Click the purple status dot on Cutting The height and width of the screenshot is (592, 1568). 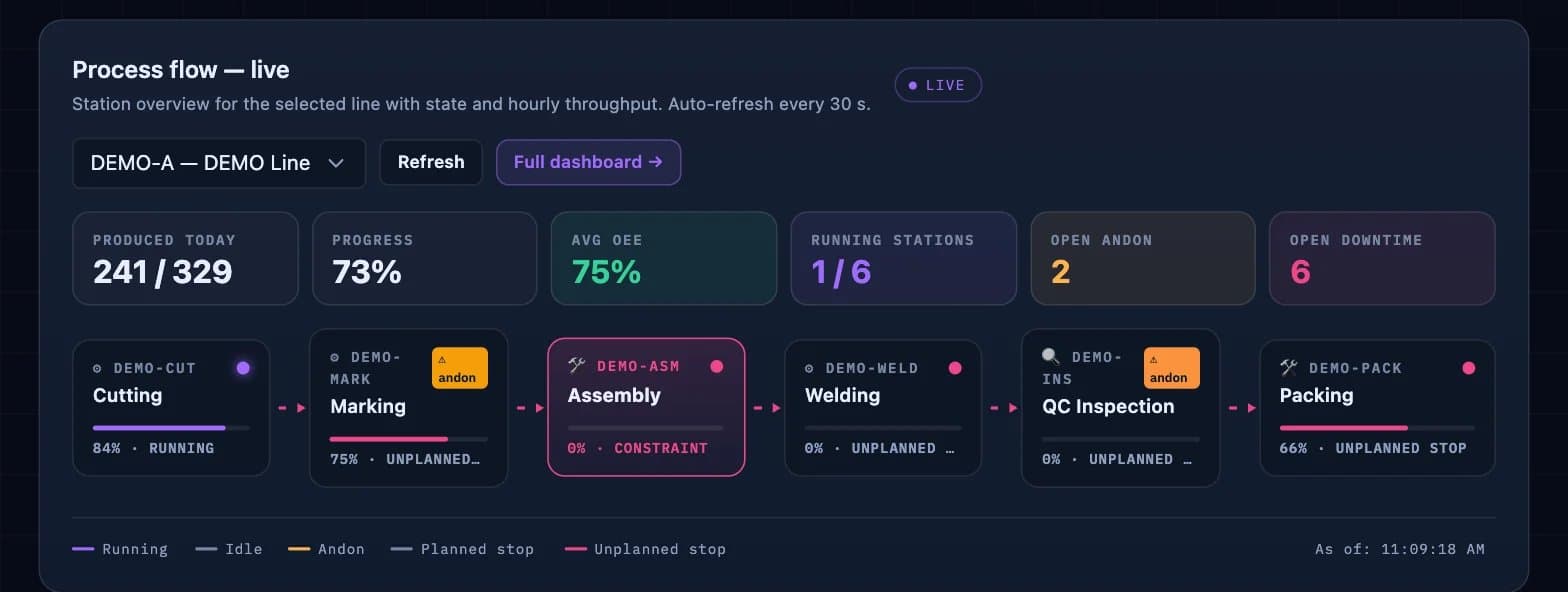243,368
